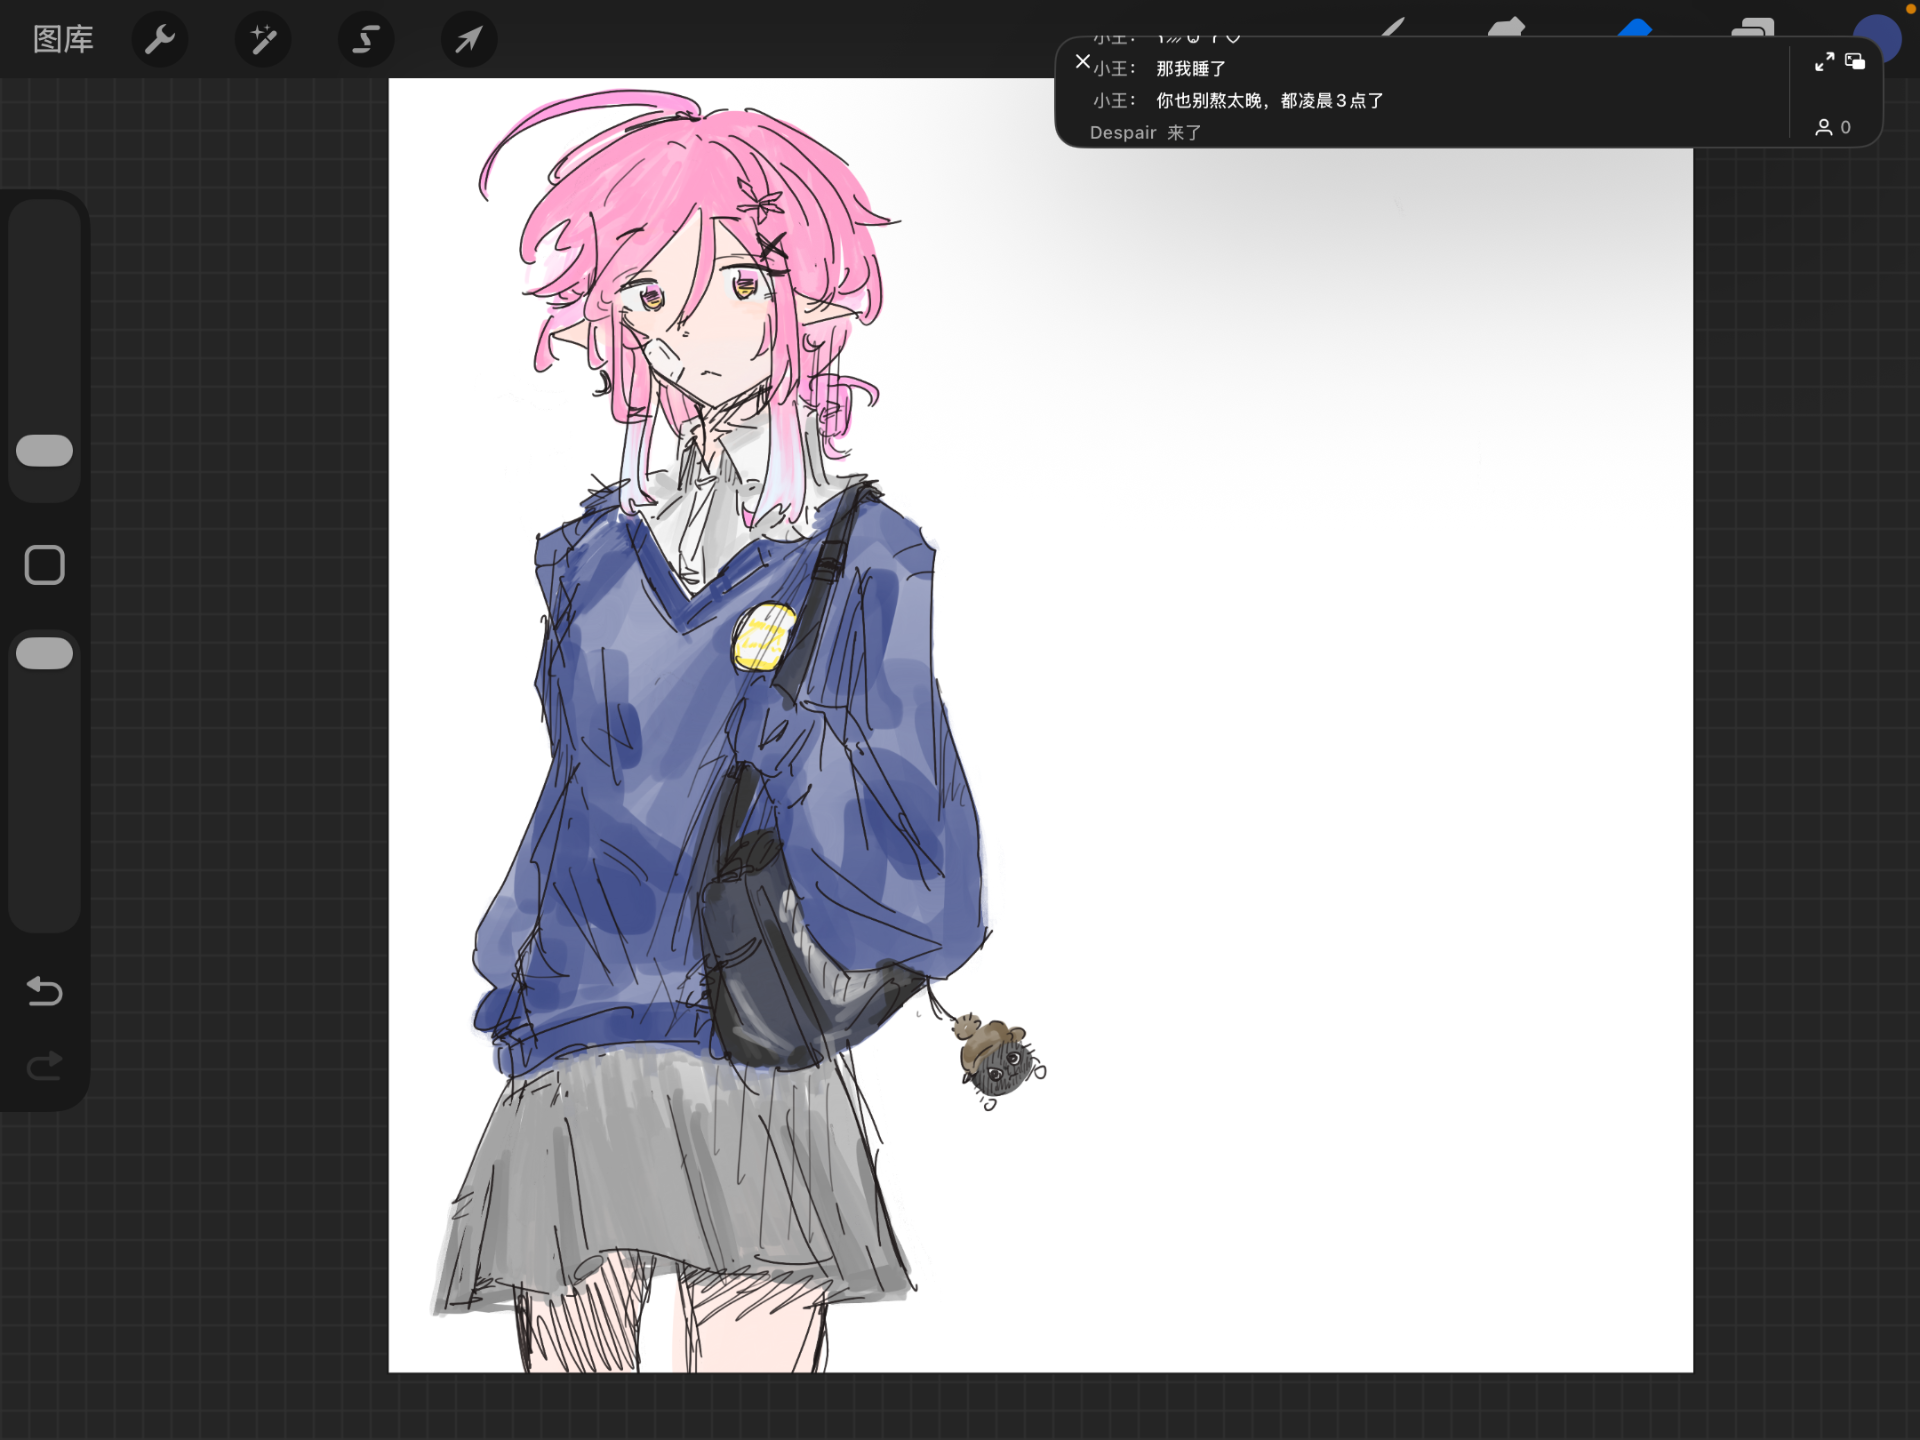
Task: Click the brush opacity slider handle
Action: pyautogui.click(x=45, y=653)
